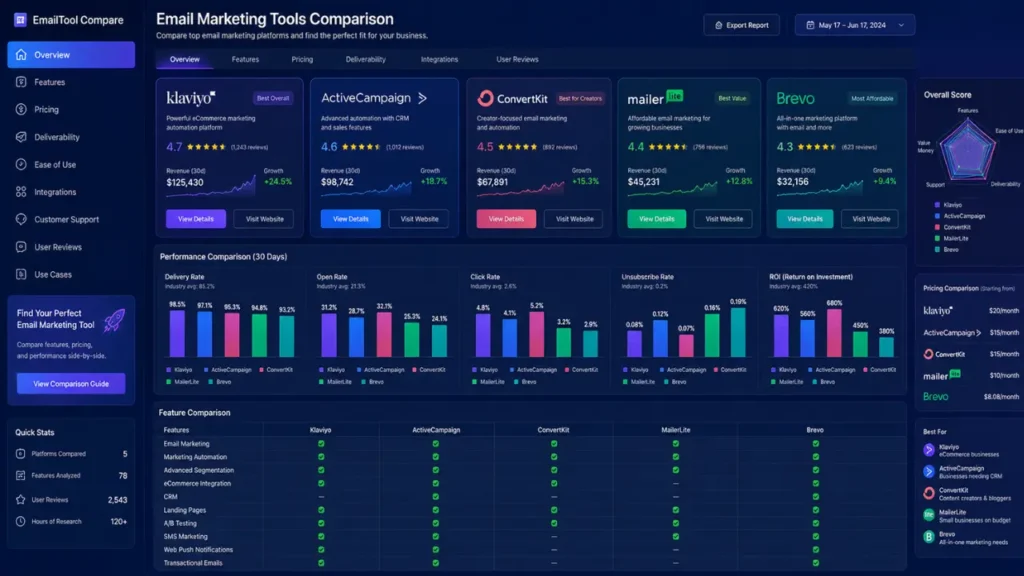This screenshot has width=1024, height=576.
Task: Click Klaviyo purple swatch in Overall Score legend
Action: coord(937,205)
